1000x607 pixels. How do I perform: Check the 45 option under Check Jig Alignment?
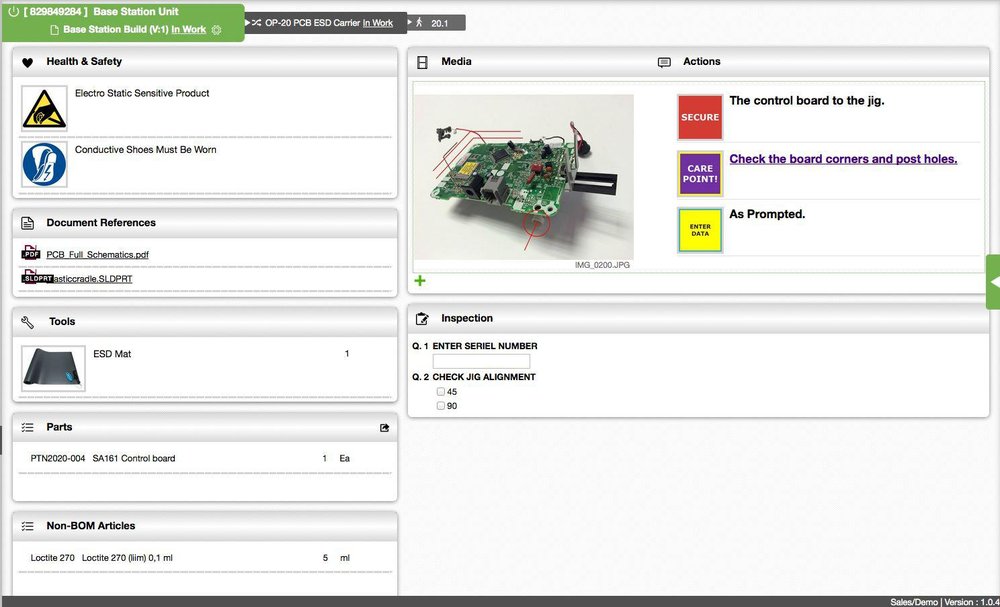coord(441,391)
